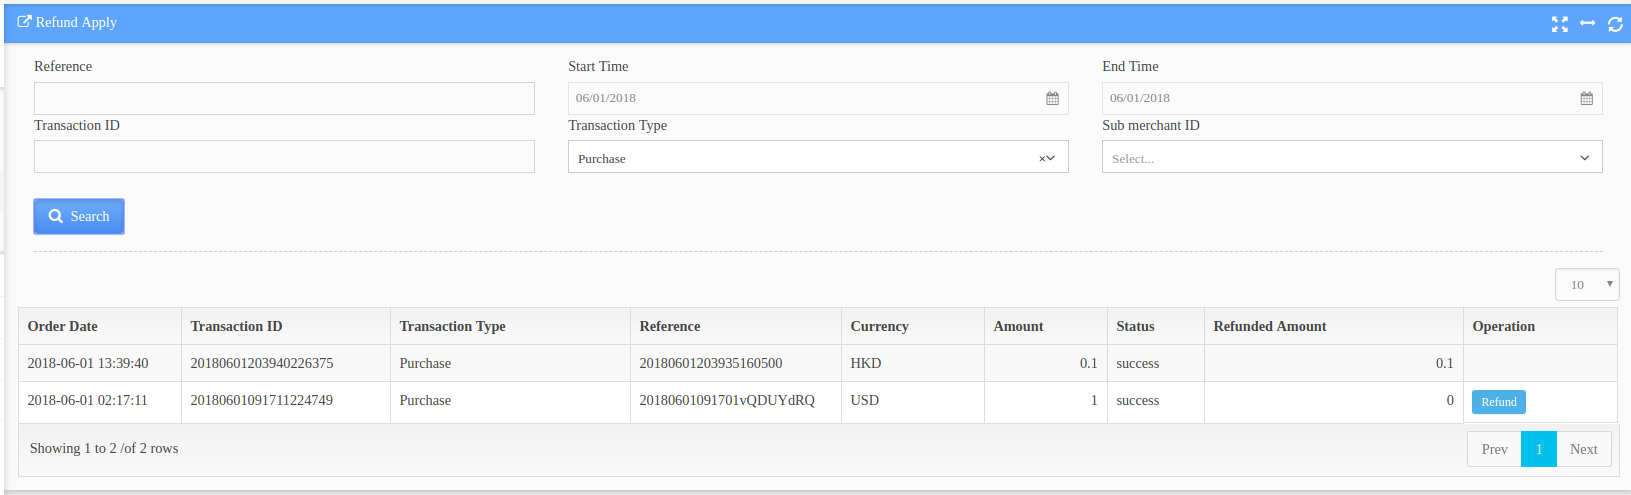
Task: Click the refresh icon in panel header
Action: coord(1615,24)
